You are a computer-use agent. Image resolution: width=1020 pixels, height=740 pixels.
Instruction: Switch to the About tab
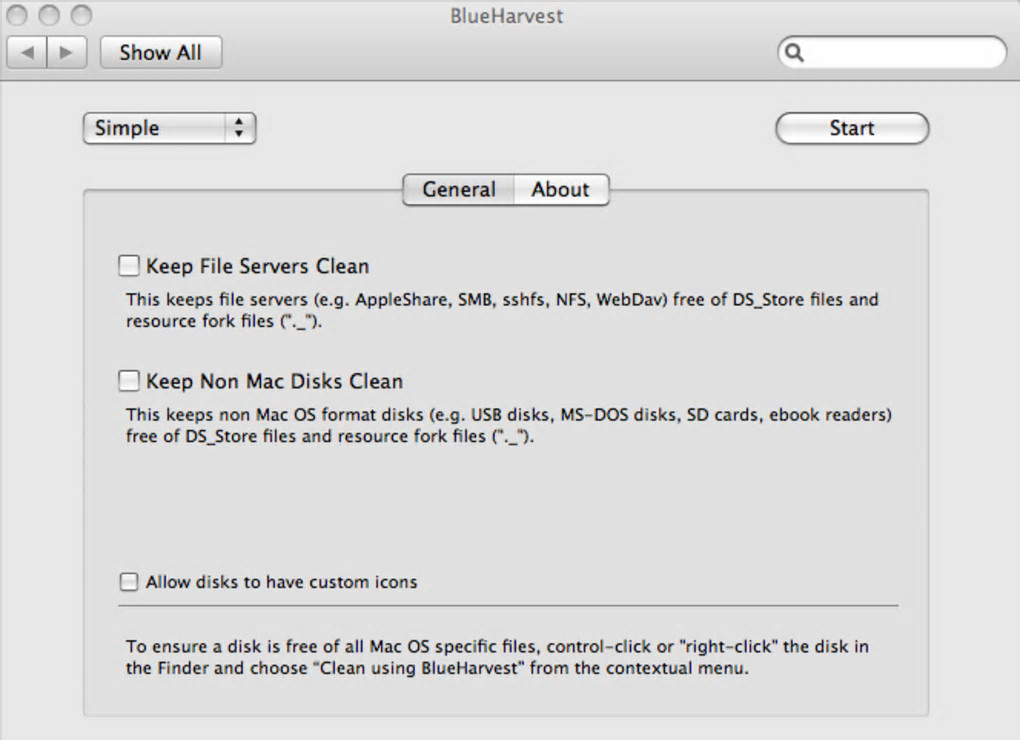(x=560, y=189)
